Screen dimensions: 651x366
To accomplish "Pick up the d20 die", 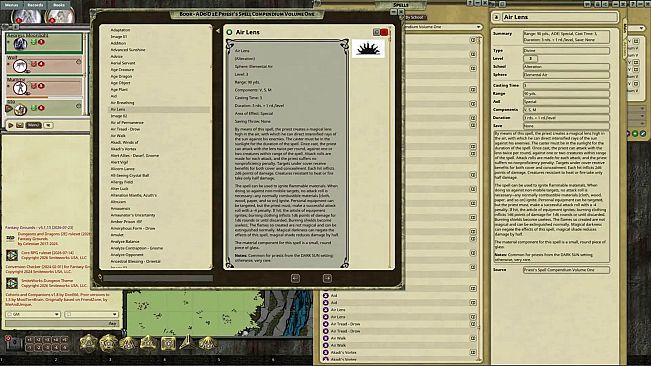I will (x=88, y=344).
